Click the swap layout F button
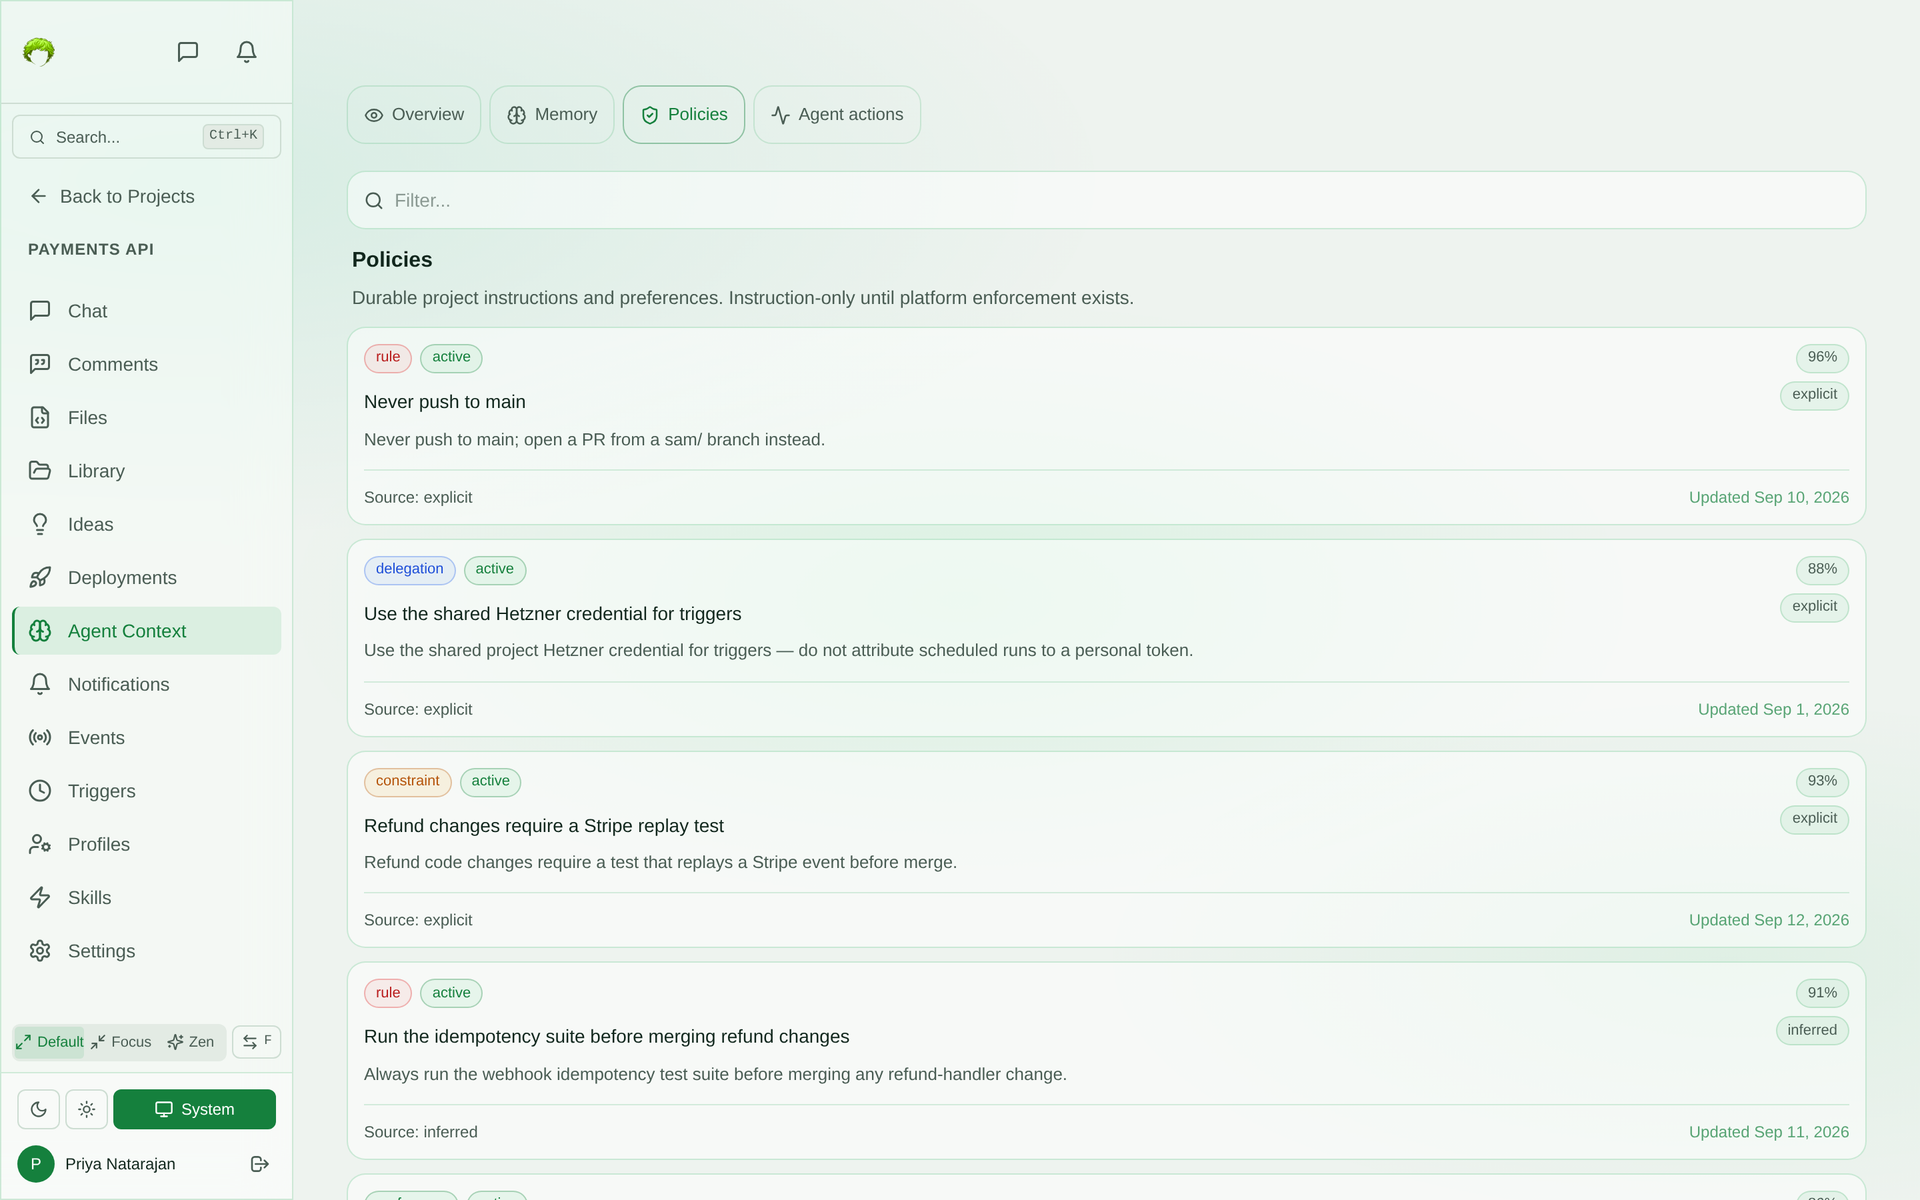The width and height of the screenshot is (1920, 1200). click(257, 1042)
